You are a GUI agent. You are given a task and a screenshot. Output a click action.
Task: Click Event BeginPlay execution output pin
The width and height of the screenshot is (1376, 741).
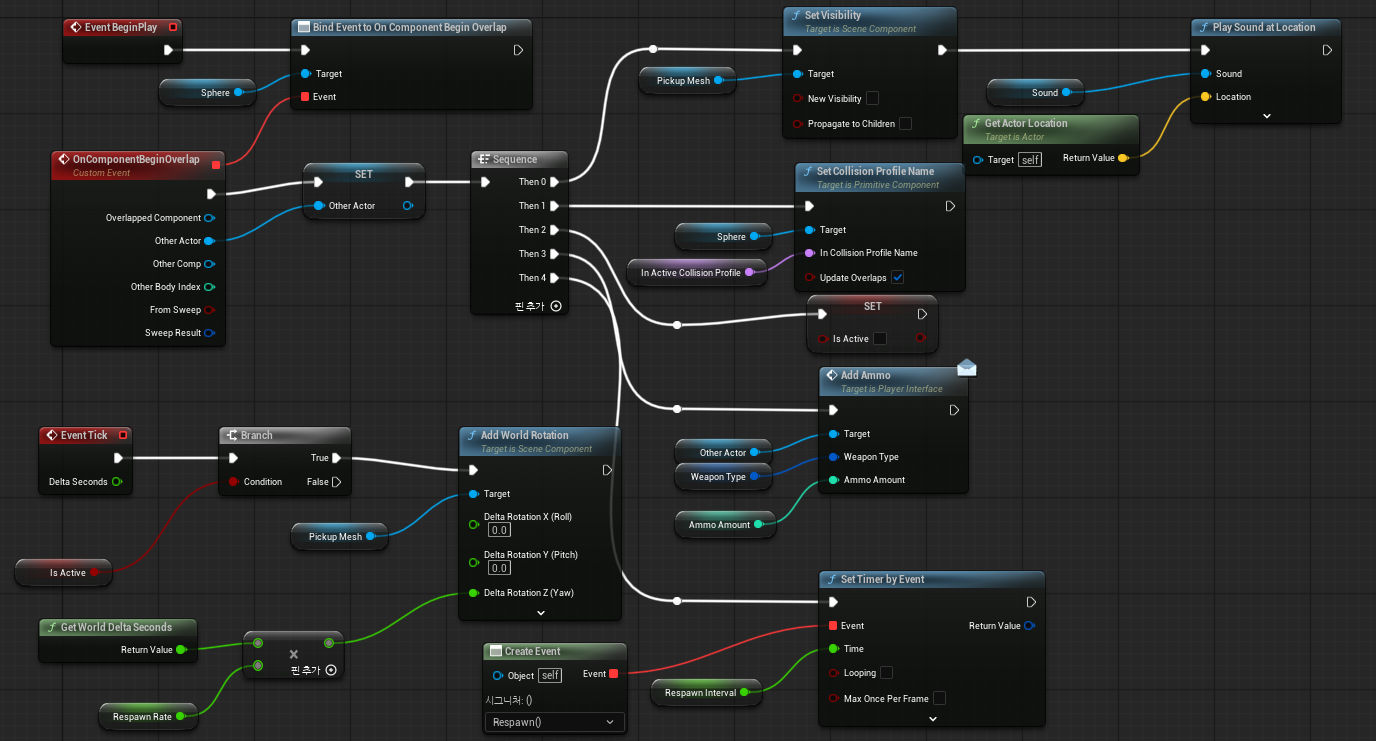pos(168,50)
